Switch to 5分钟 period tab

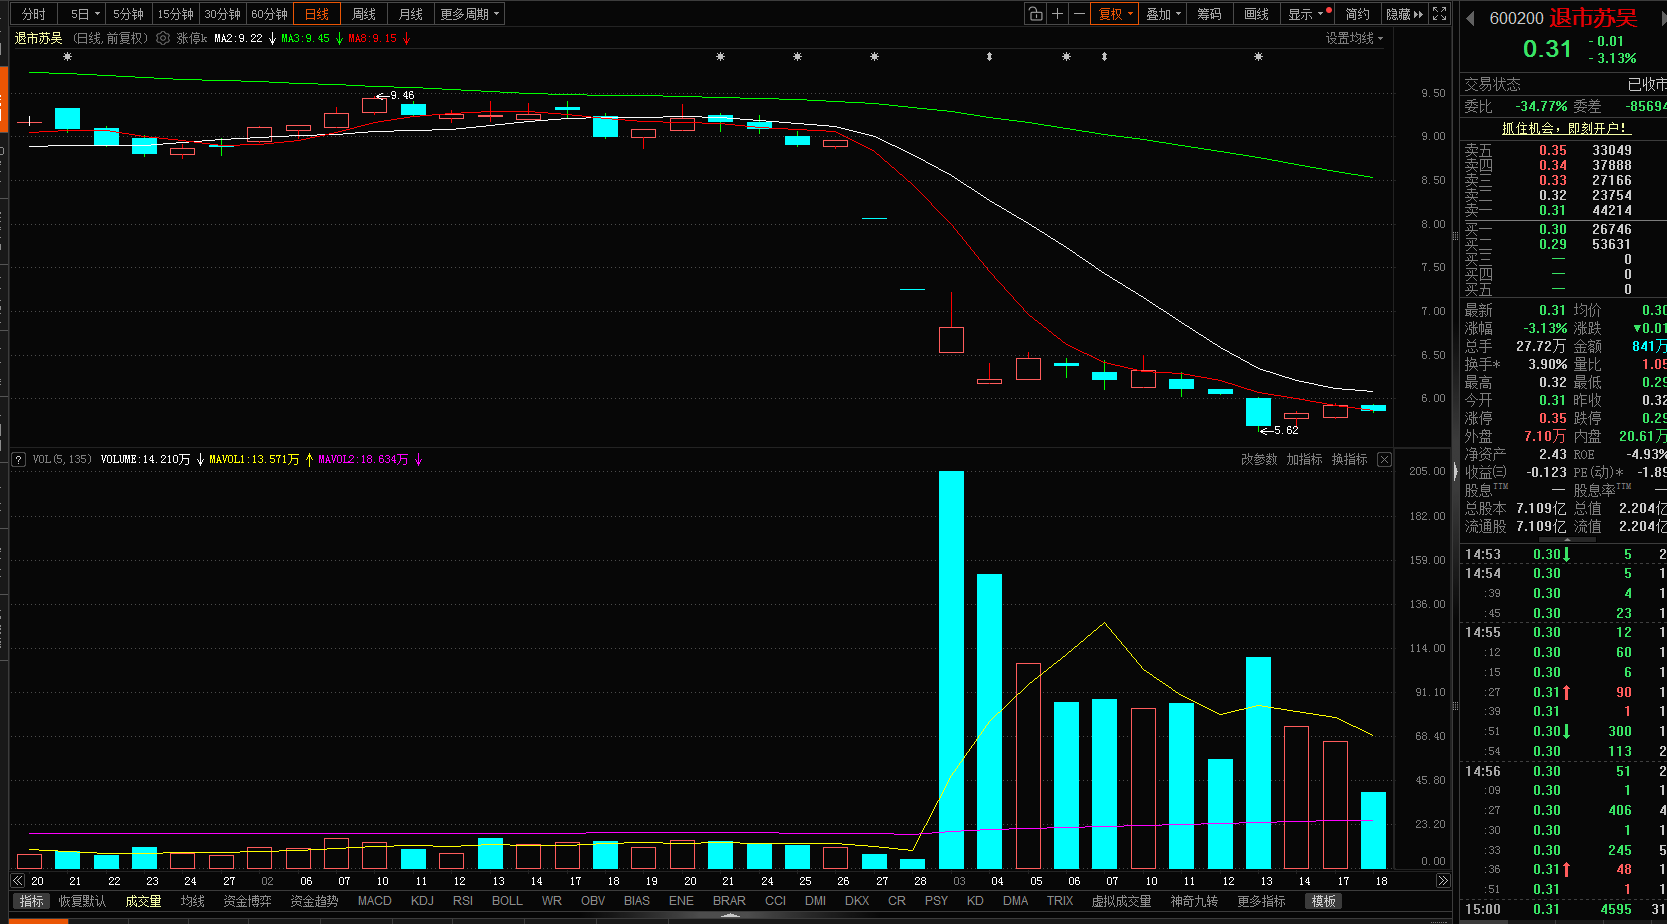click(x=128, y=14)
